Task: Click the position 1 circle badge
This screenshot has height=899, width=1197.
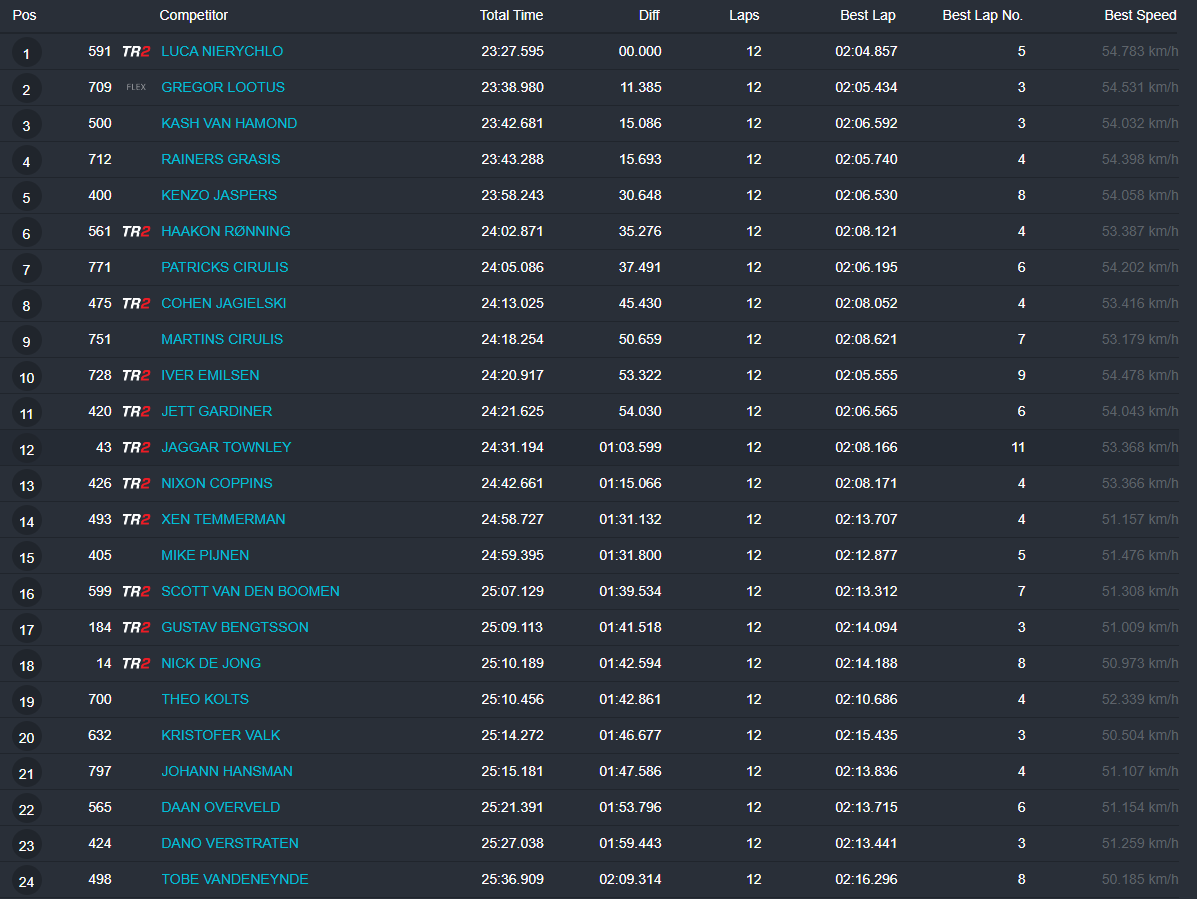Action: [26, 54]
